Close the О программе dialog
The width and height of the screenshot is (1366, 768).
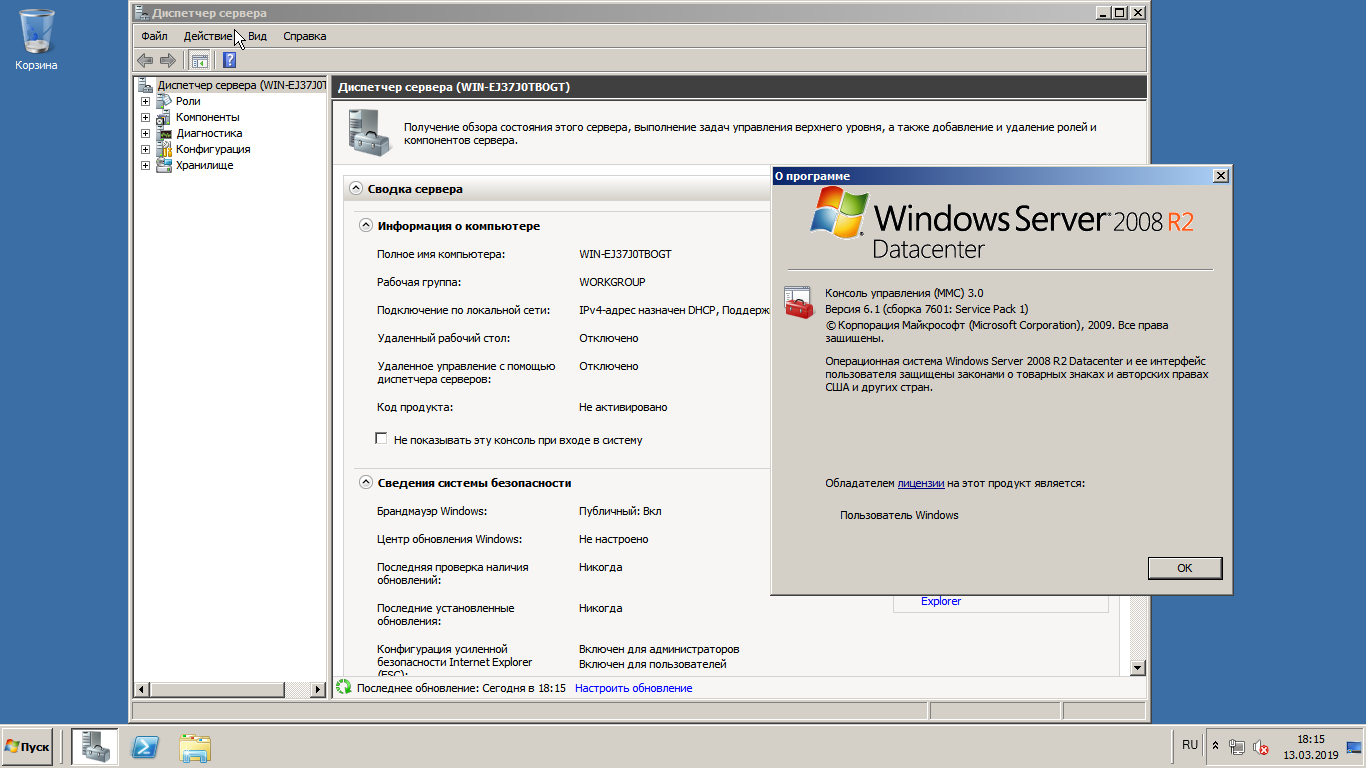coord(1220,176)
